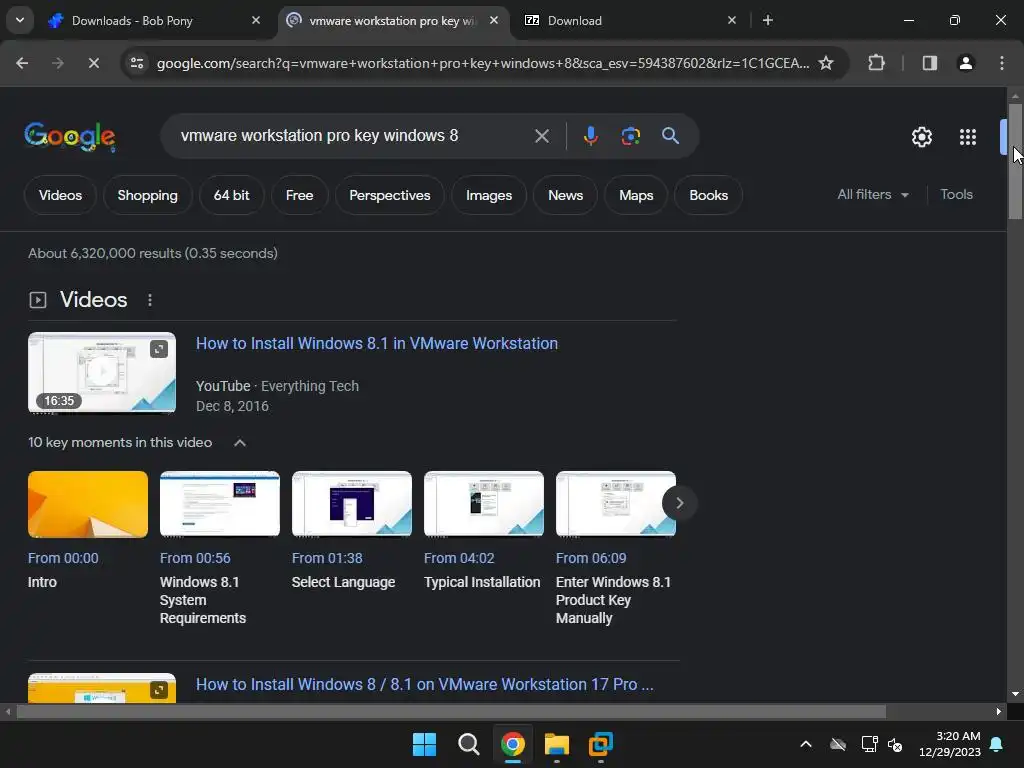Viewport: 1024px width, 768px height.
Task: Switch to News results
Action: point(566,195)
